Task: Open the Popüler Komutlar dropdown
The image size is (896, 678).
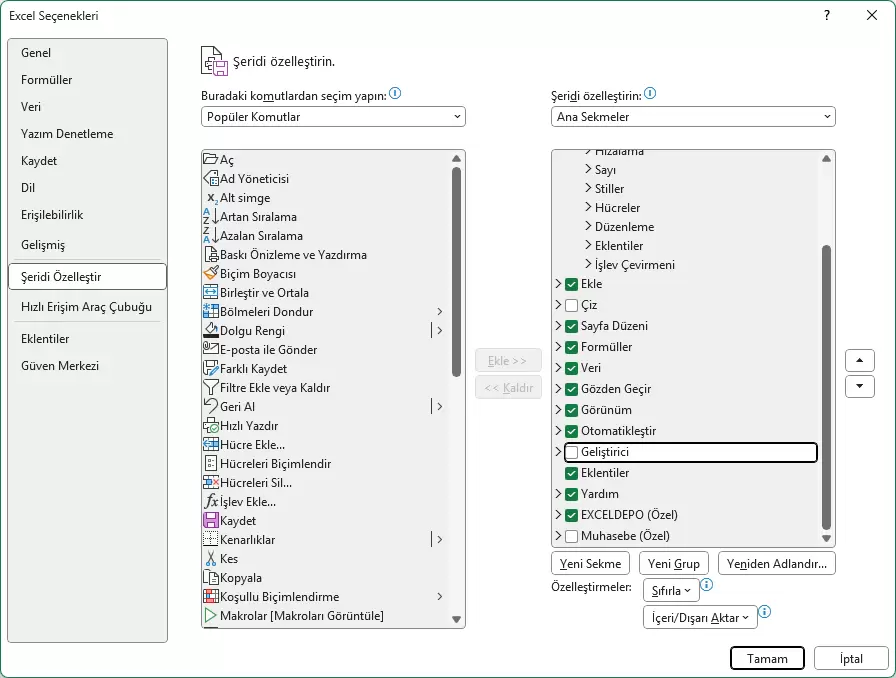Action: click(x=333, y=117)
